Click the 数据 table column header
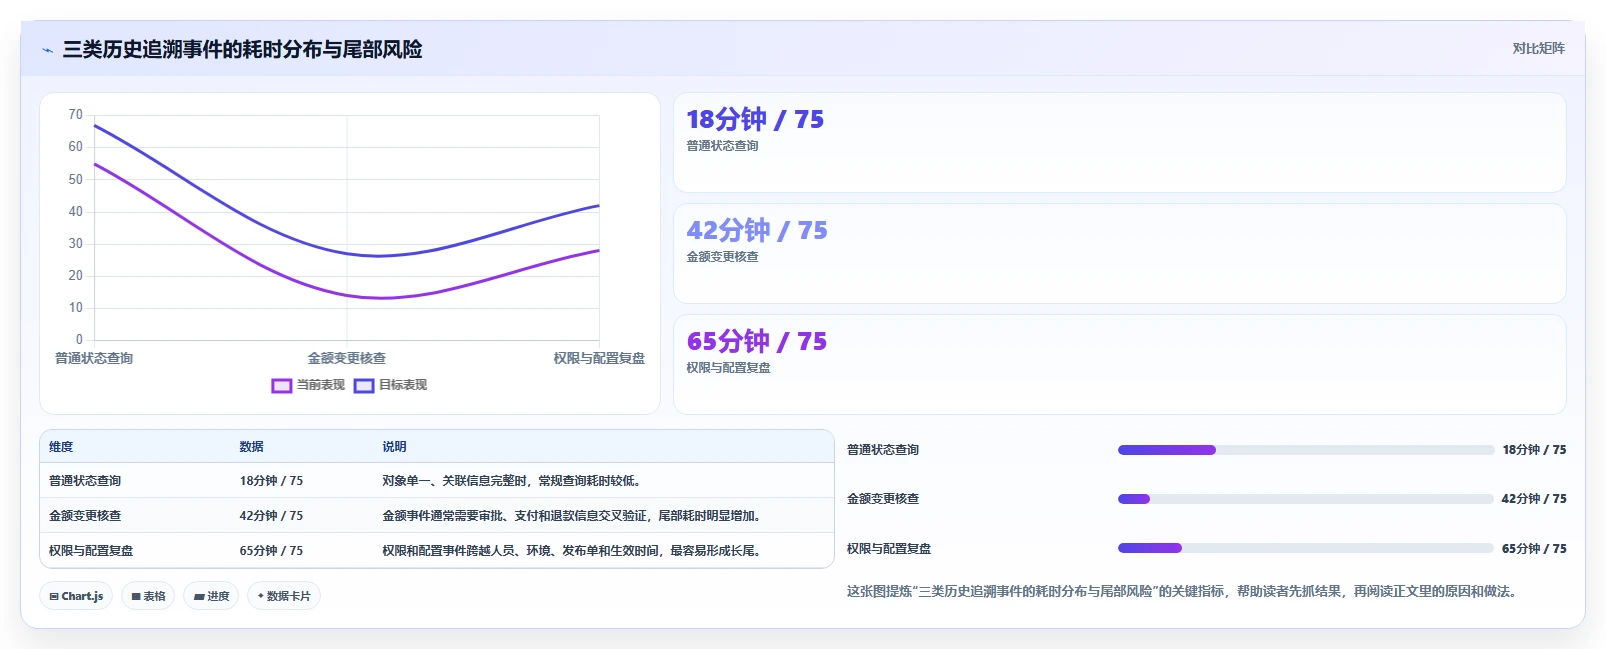This screenshot has width=1606, height=649. tap(251, 447)
